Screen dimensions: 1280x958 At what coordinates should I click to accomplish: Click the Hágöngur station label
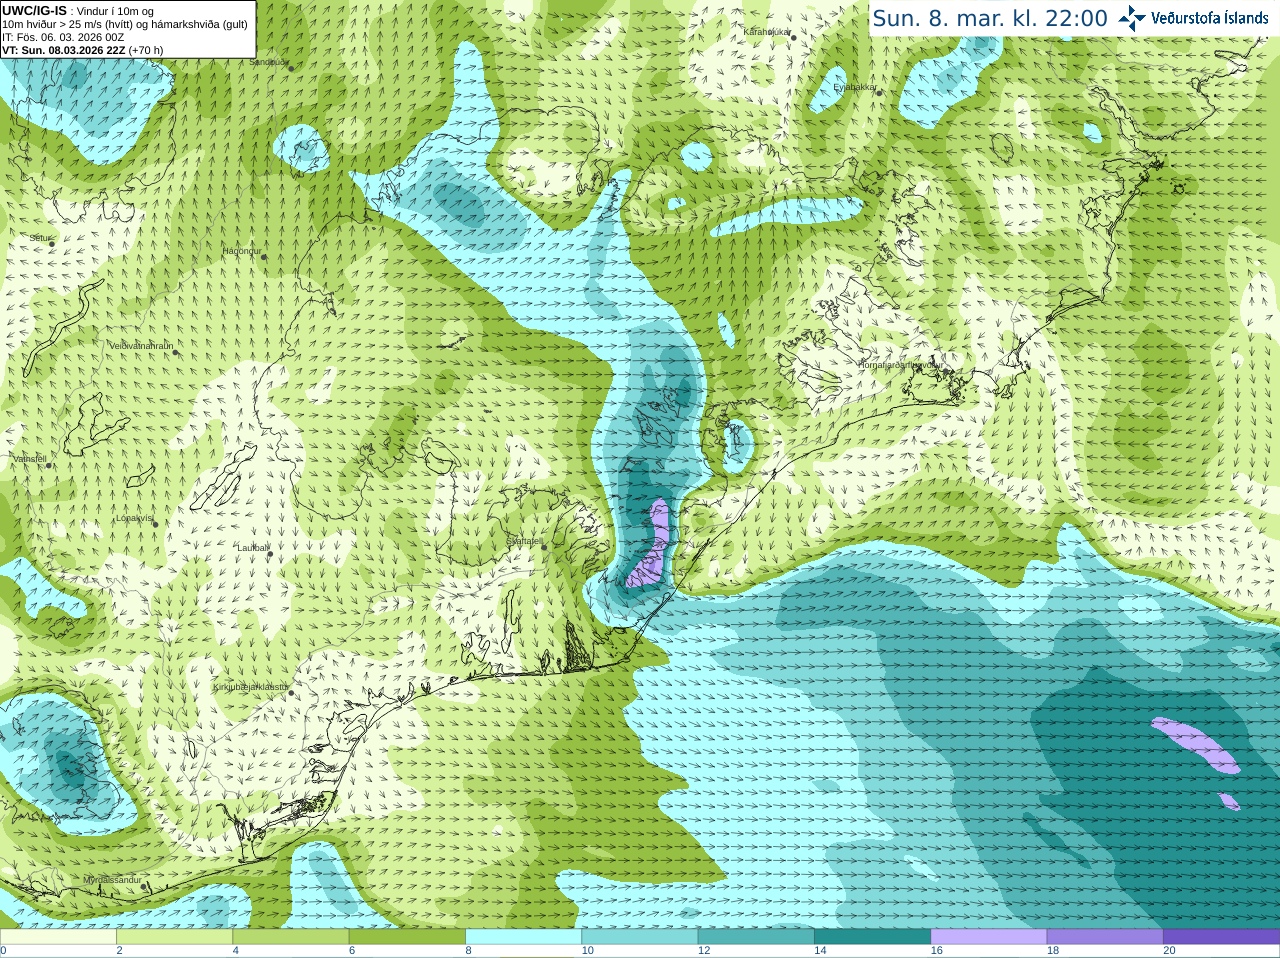point(241,251)
